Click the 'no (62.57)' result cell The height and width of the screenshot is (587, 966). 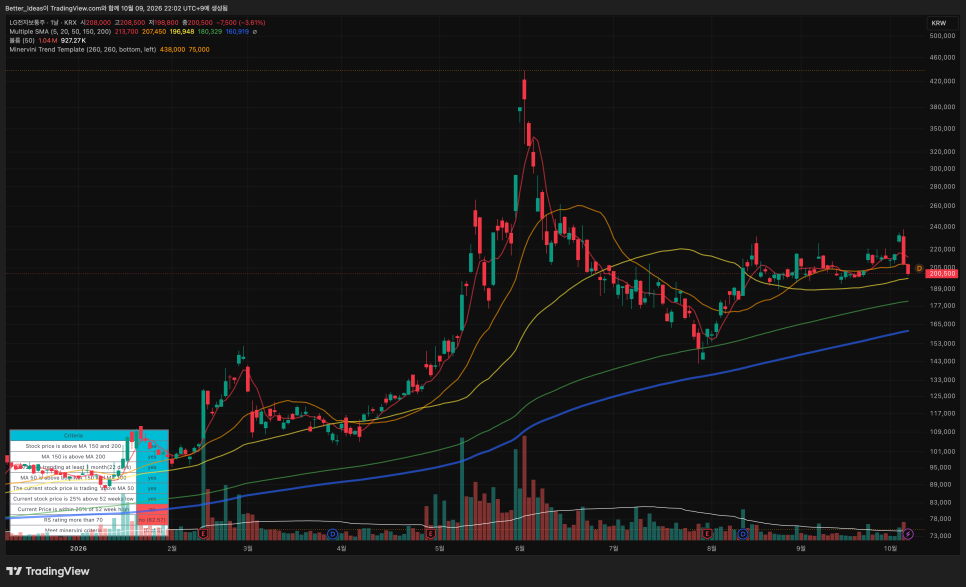(x=152, y=520)
